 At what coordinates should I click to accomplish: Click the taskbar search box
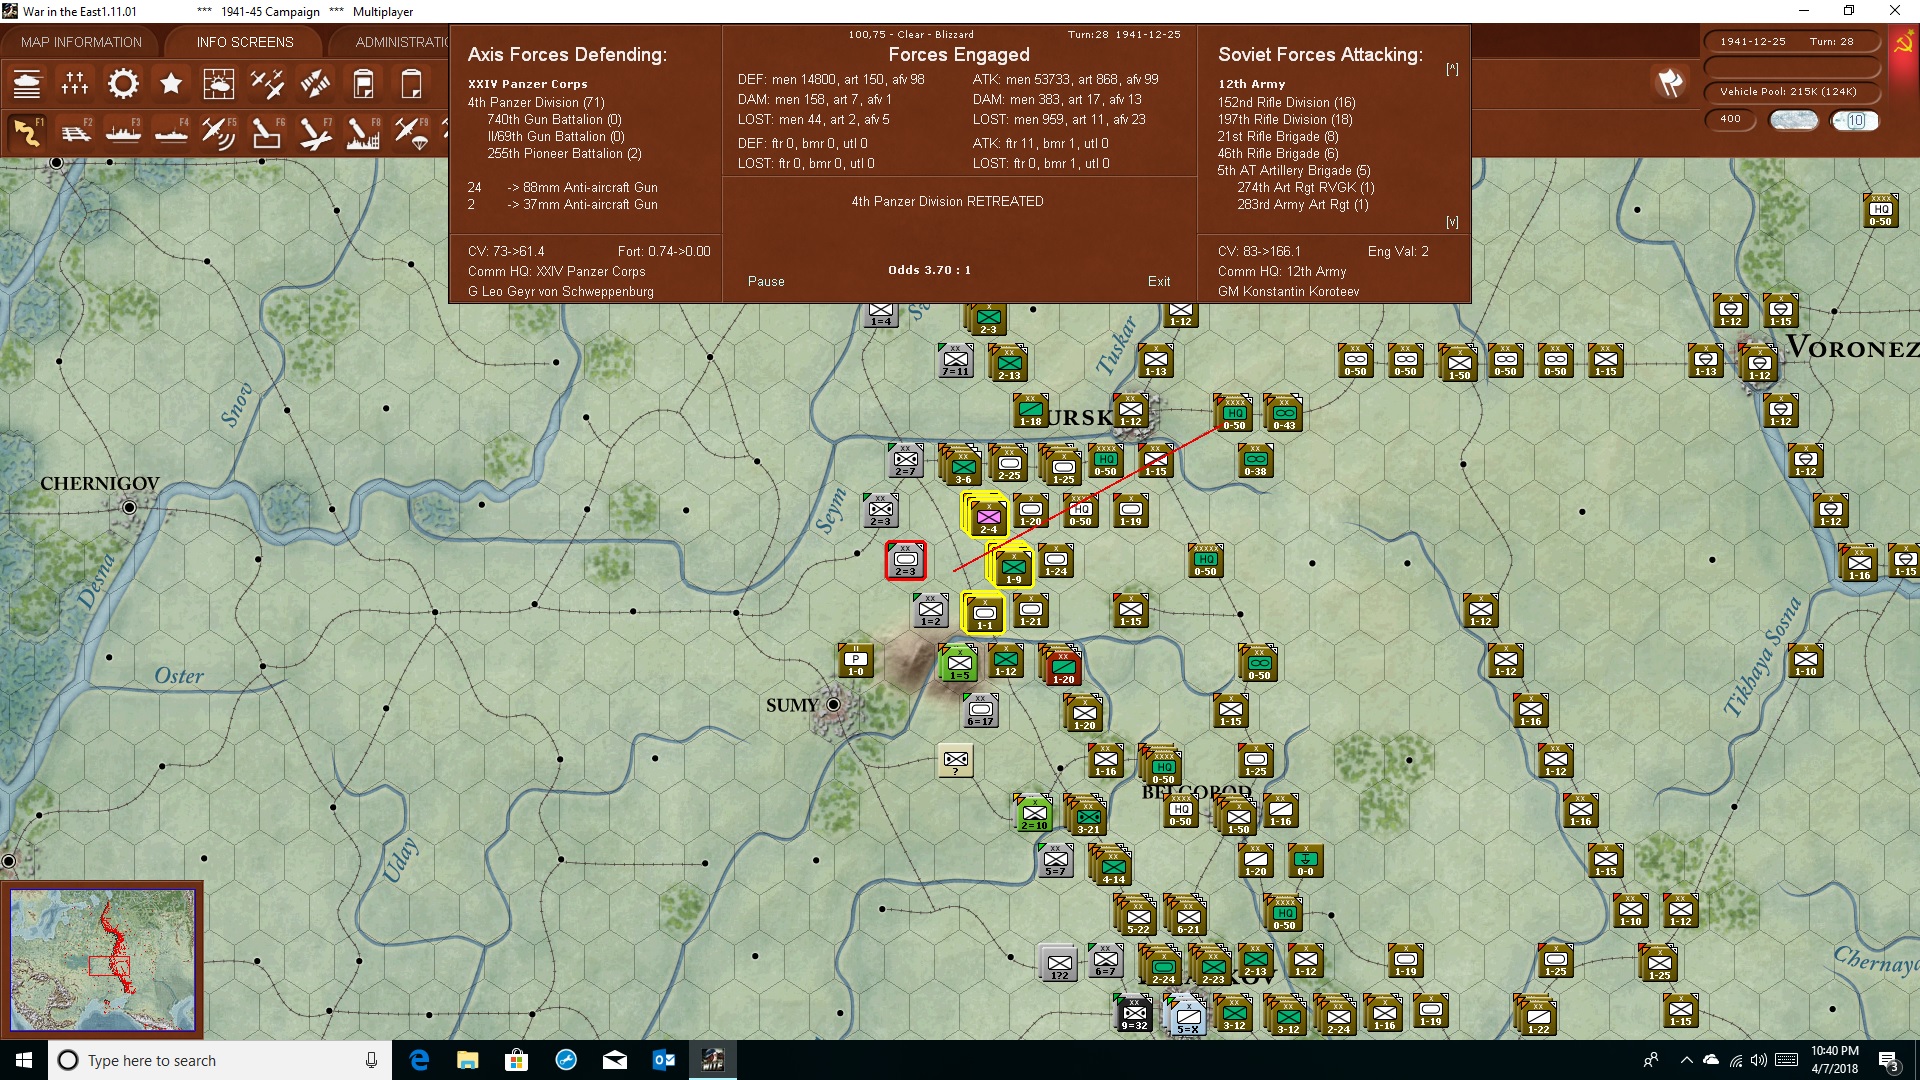[x=220, y=1060]
